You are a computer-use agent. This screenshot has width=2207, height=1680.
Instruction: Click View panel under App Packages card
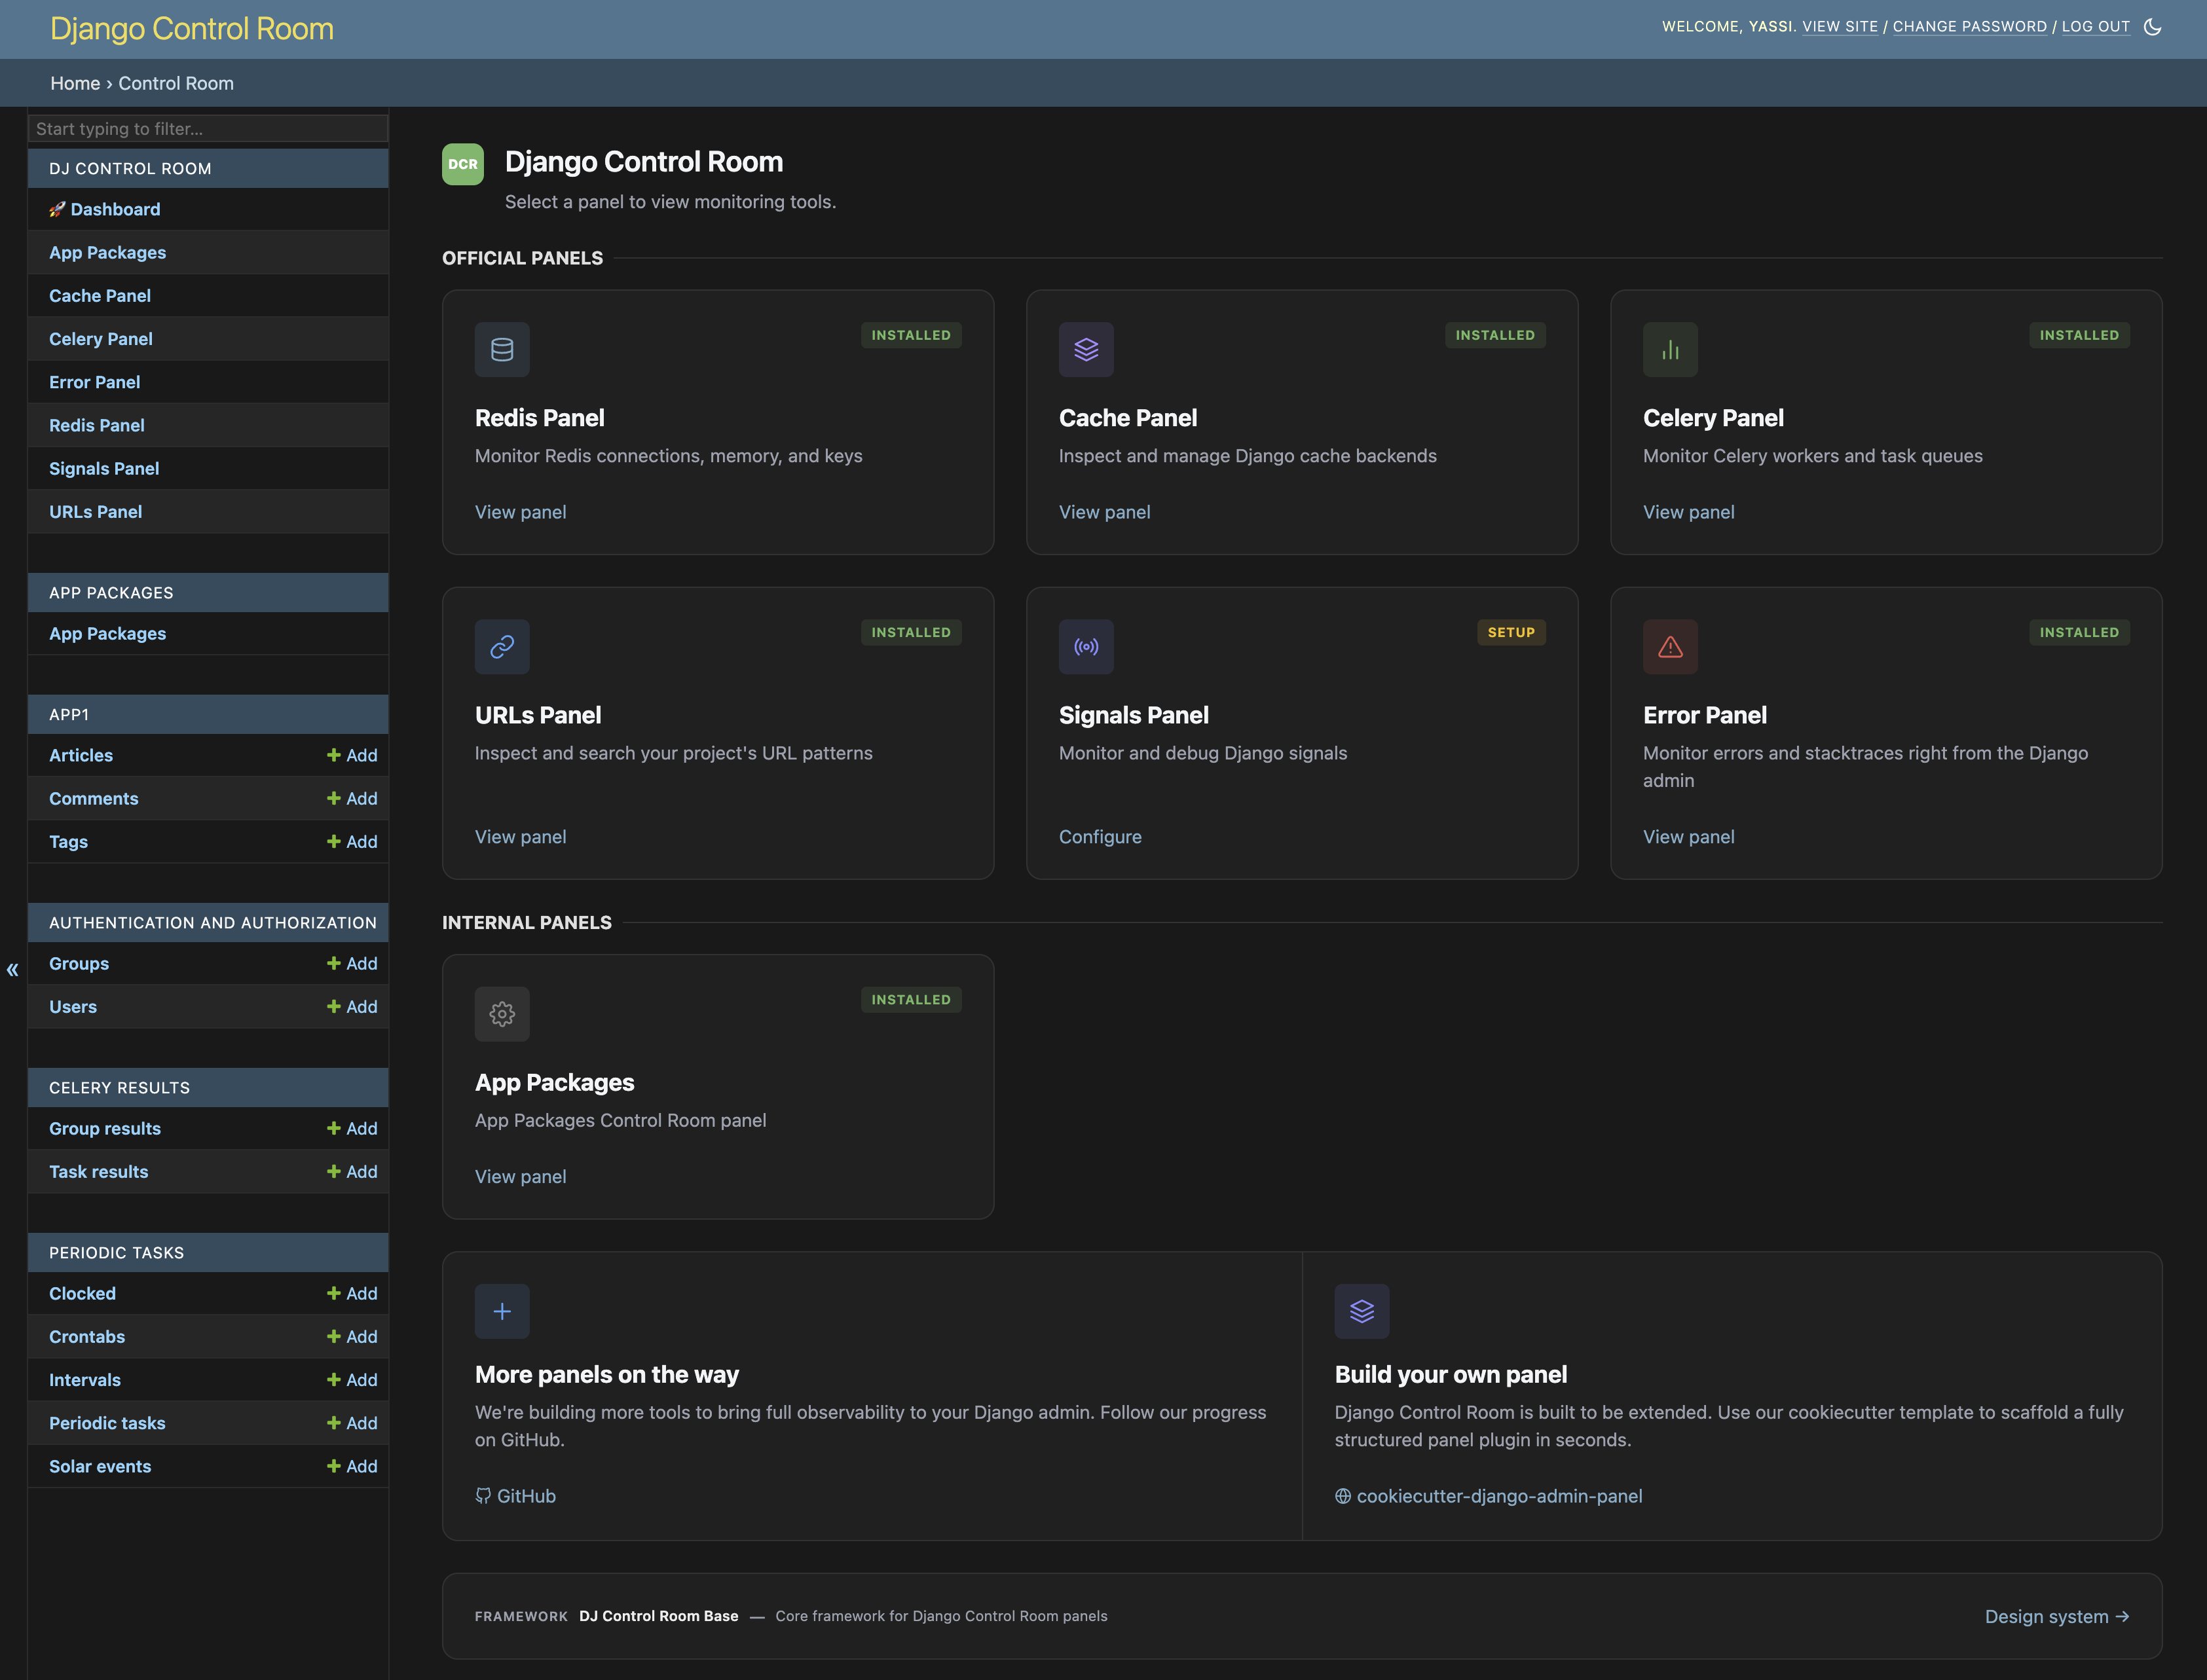point(520,1177)
